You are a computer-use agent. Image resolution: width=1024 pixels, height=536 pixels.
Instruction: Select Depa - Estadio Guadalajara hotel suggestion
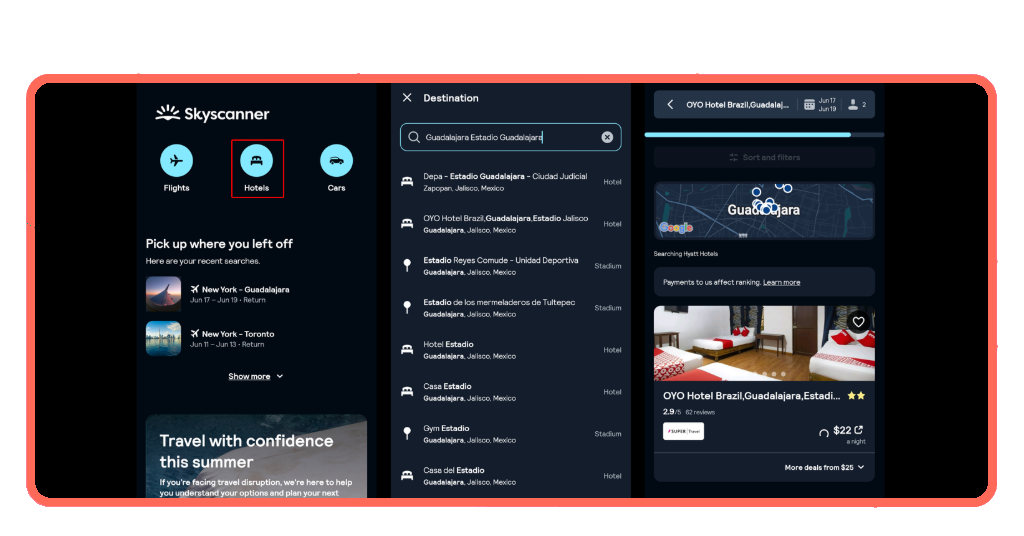coord(511,182)
